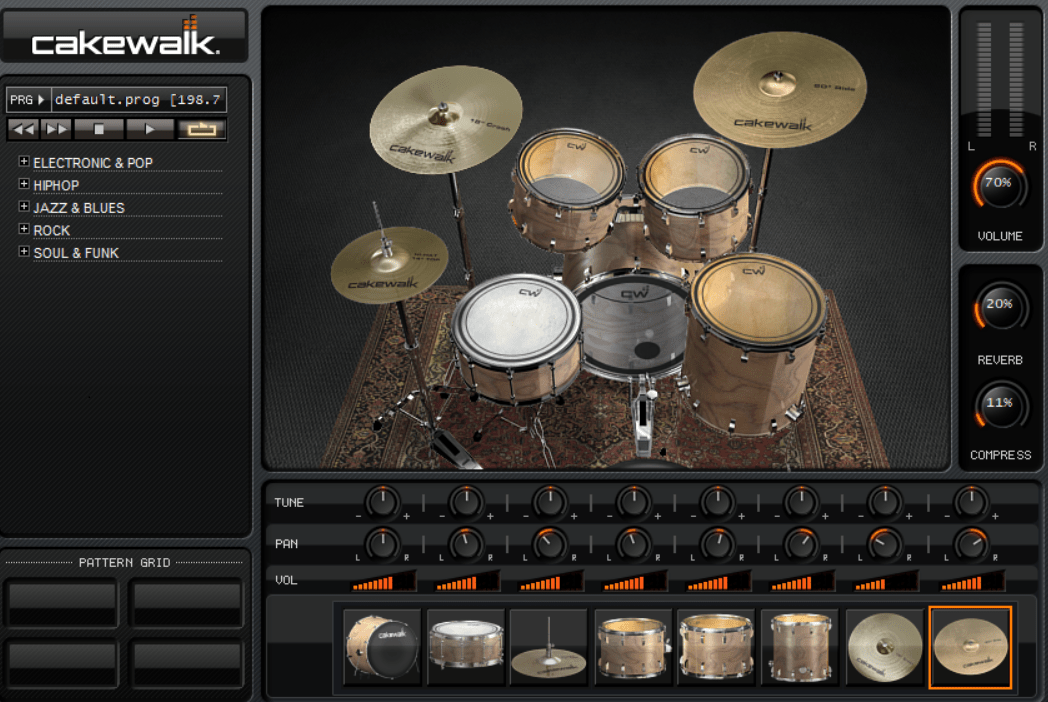1048x702 pixels.
Task: Click the REVERB knob at 20%
Action: [1000, 306]
